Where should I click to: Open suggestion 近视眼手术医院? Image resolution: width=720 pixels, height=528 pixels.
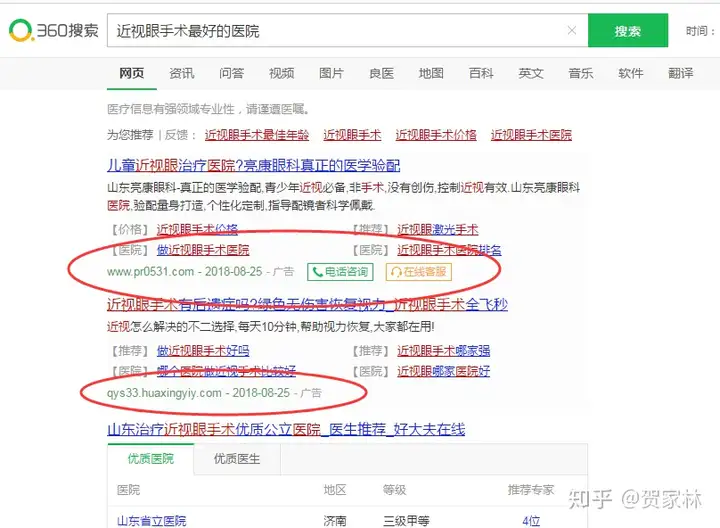point(531,135)
